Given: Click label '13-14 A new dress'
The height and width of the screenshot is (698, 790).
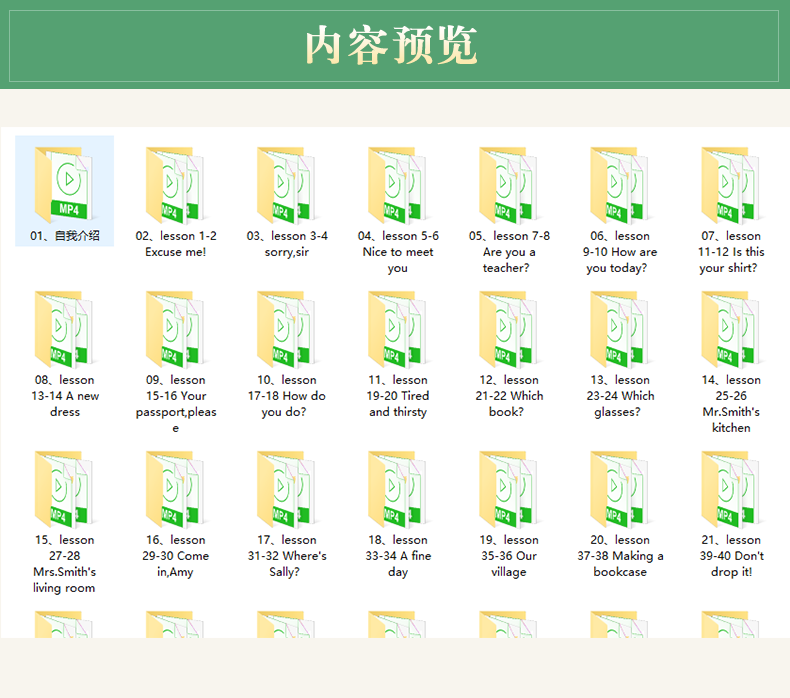Looking at the screenshot, I should pos(65,396).
